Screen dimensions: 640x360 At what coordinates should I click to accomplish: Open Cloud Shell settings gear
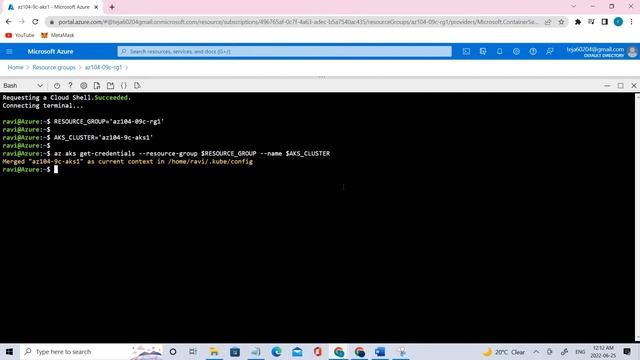[x=84, y=86]
